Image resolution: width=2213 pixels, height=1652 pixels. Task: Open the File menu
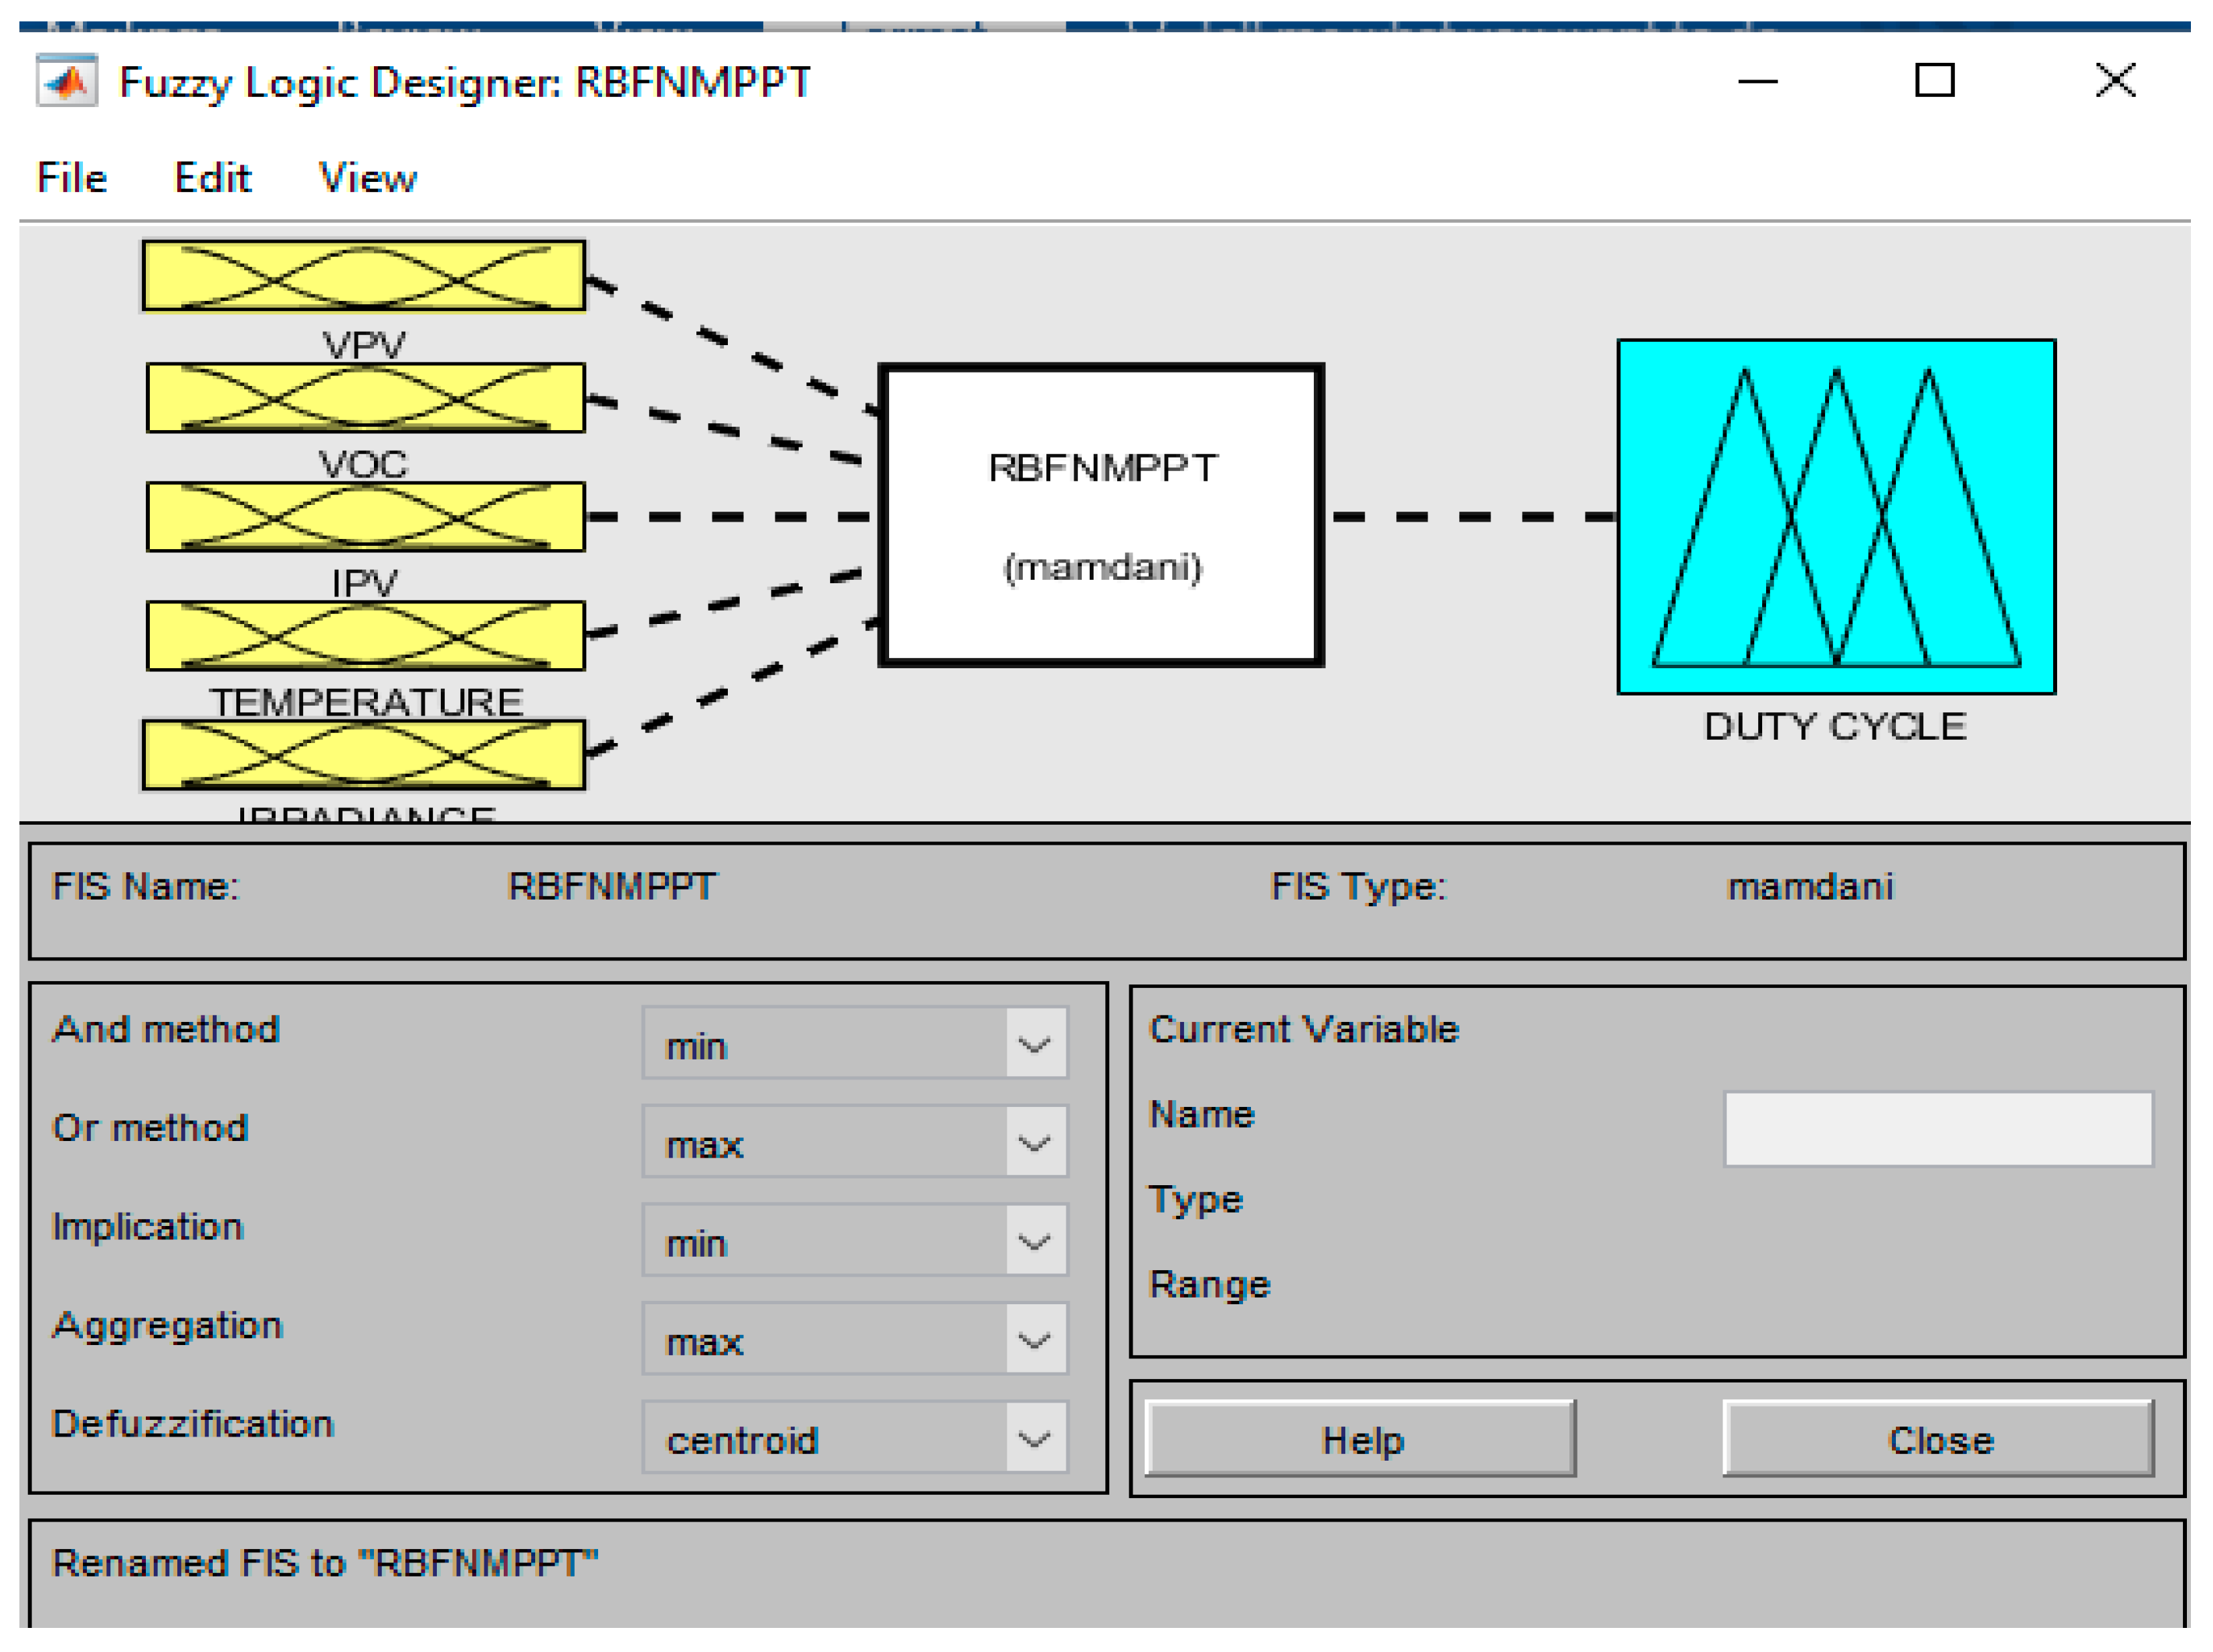[x=71, y=178]
